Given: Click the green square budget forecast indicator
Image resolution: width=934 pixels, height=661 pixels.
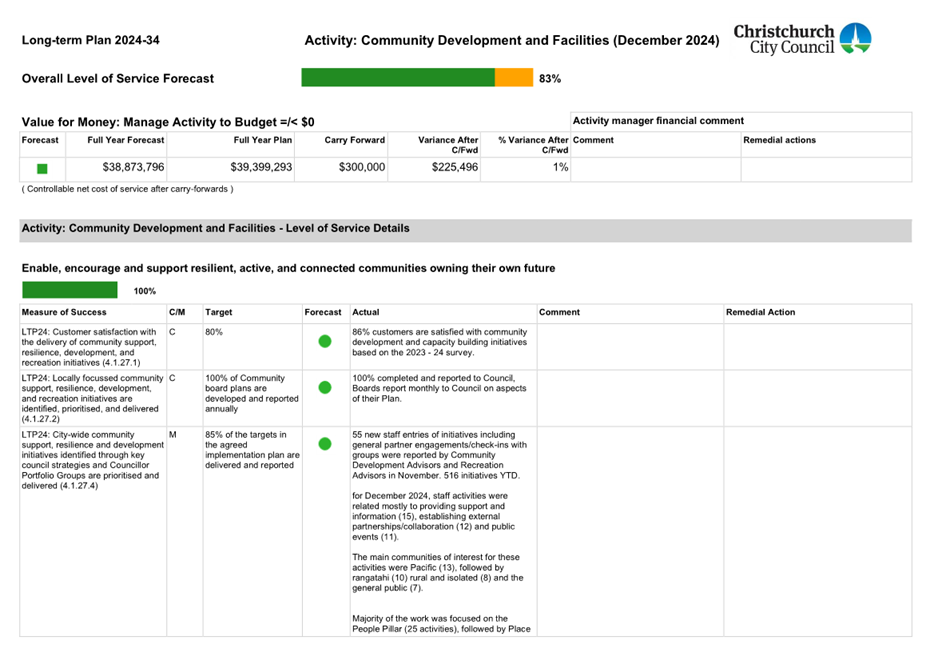Looking at the screenshot, I should pos(42,169).
